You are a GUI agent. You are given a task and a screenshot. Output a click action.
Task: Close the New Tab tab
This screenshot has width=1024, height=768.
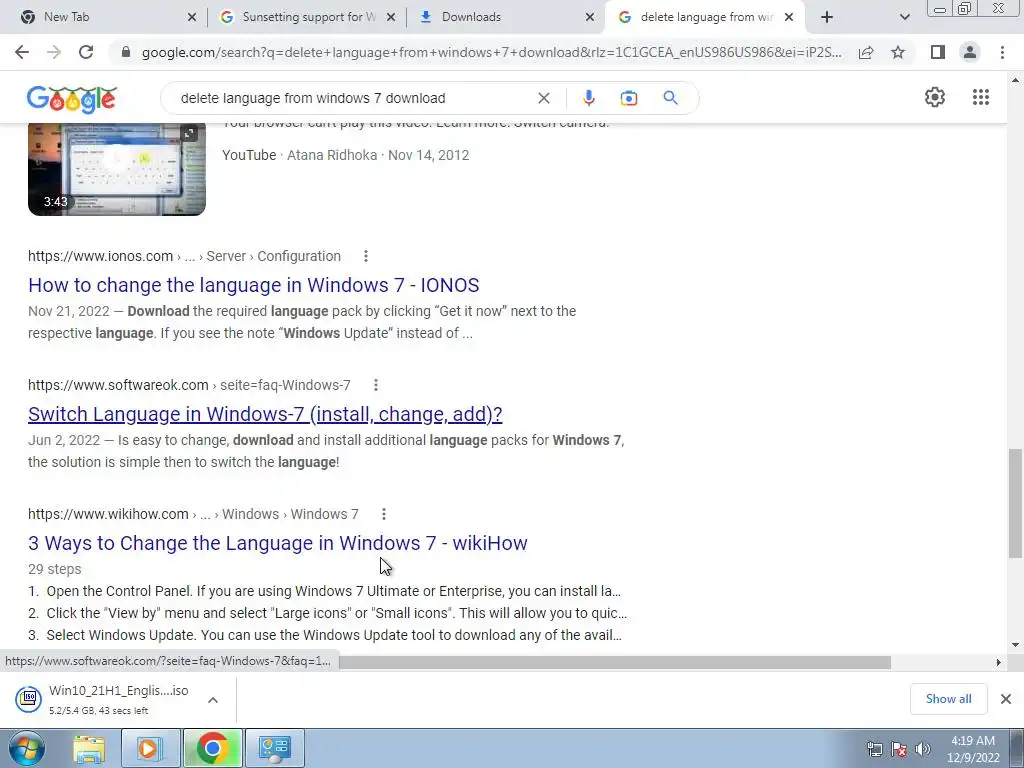[191, 17]
